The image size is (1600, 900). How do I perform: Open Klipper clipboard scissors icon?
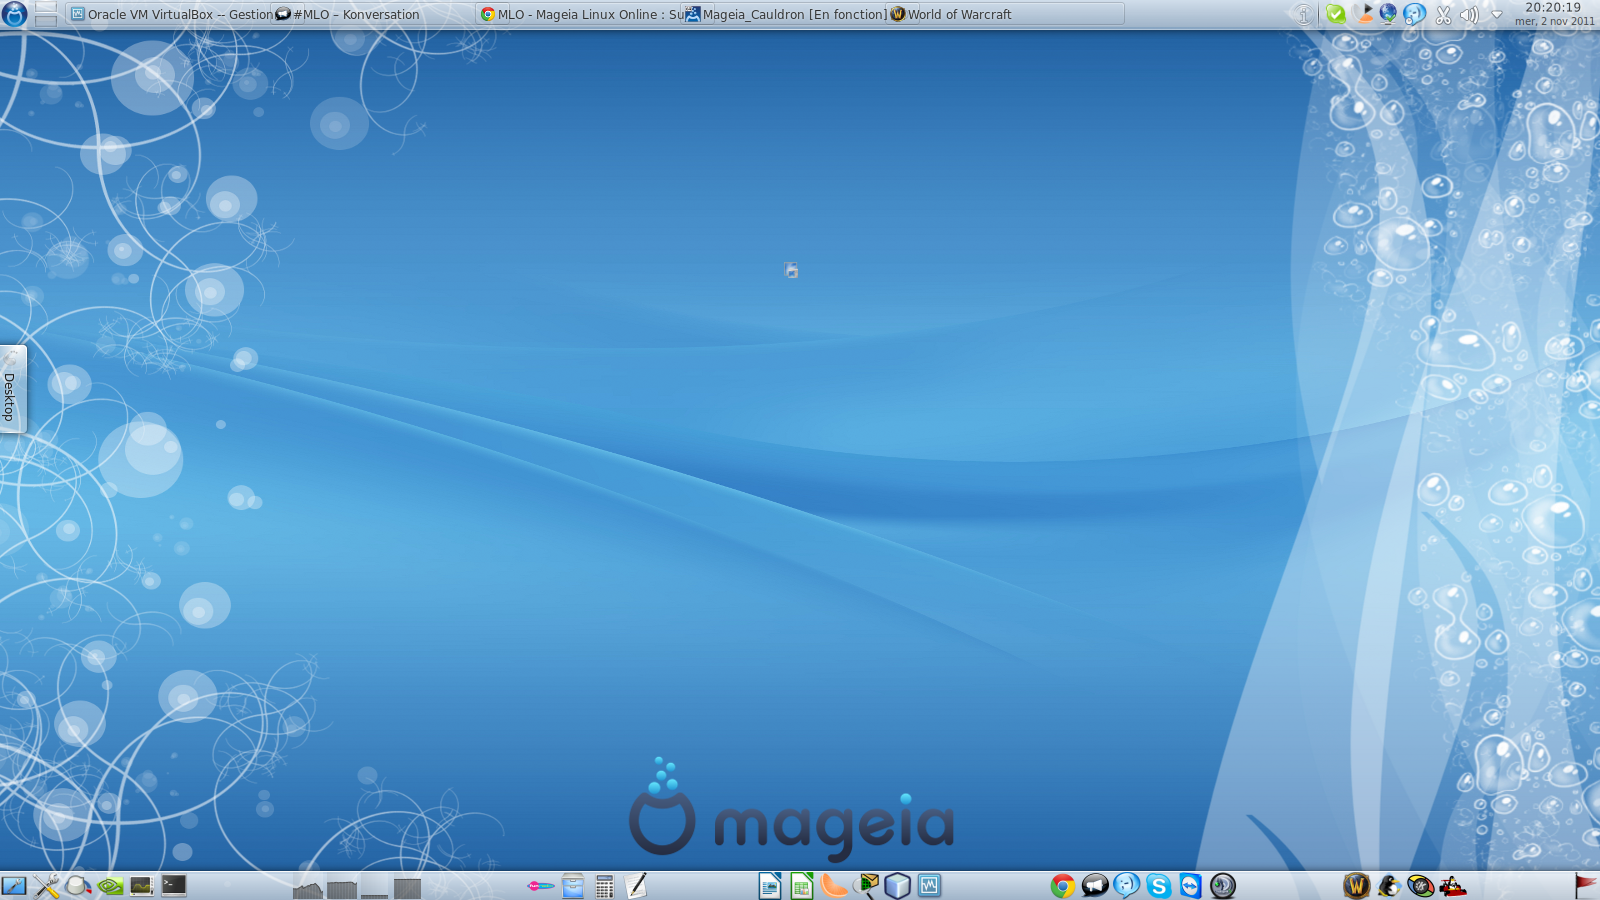pos(1443,14)
